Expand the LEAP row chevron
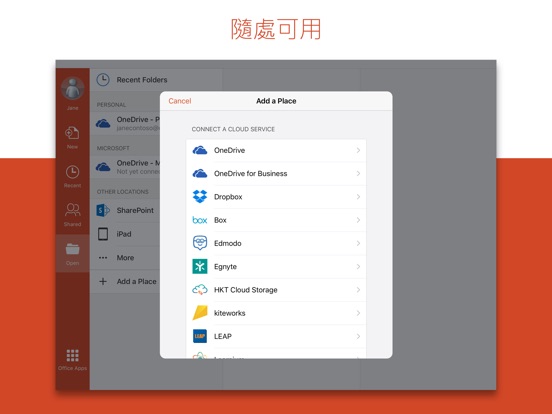The width and height of the screenshot is (552, 414). [358, 336]
